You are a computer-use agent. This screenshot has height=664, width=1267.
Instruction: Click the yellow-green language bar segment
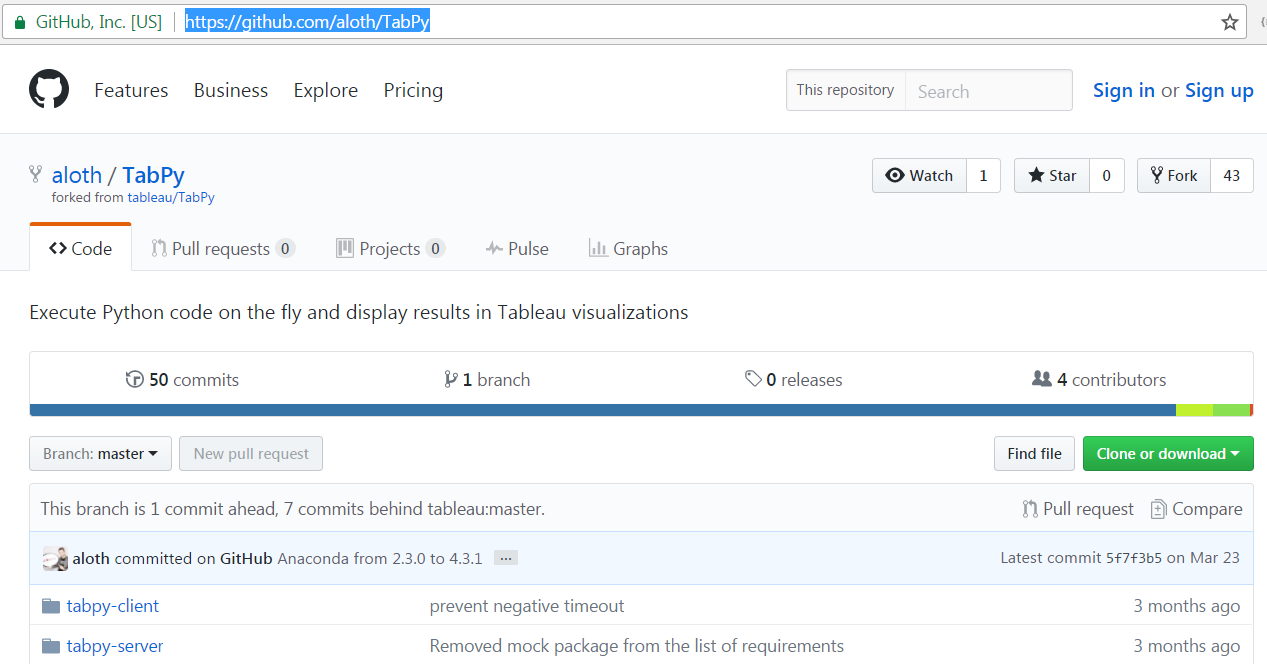1194,410
